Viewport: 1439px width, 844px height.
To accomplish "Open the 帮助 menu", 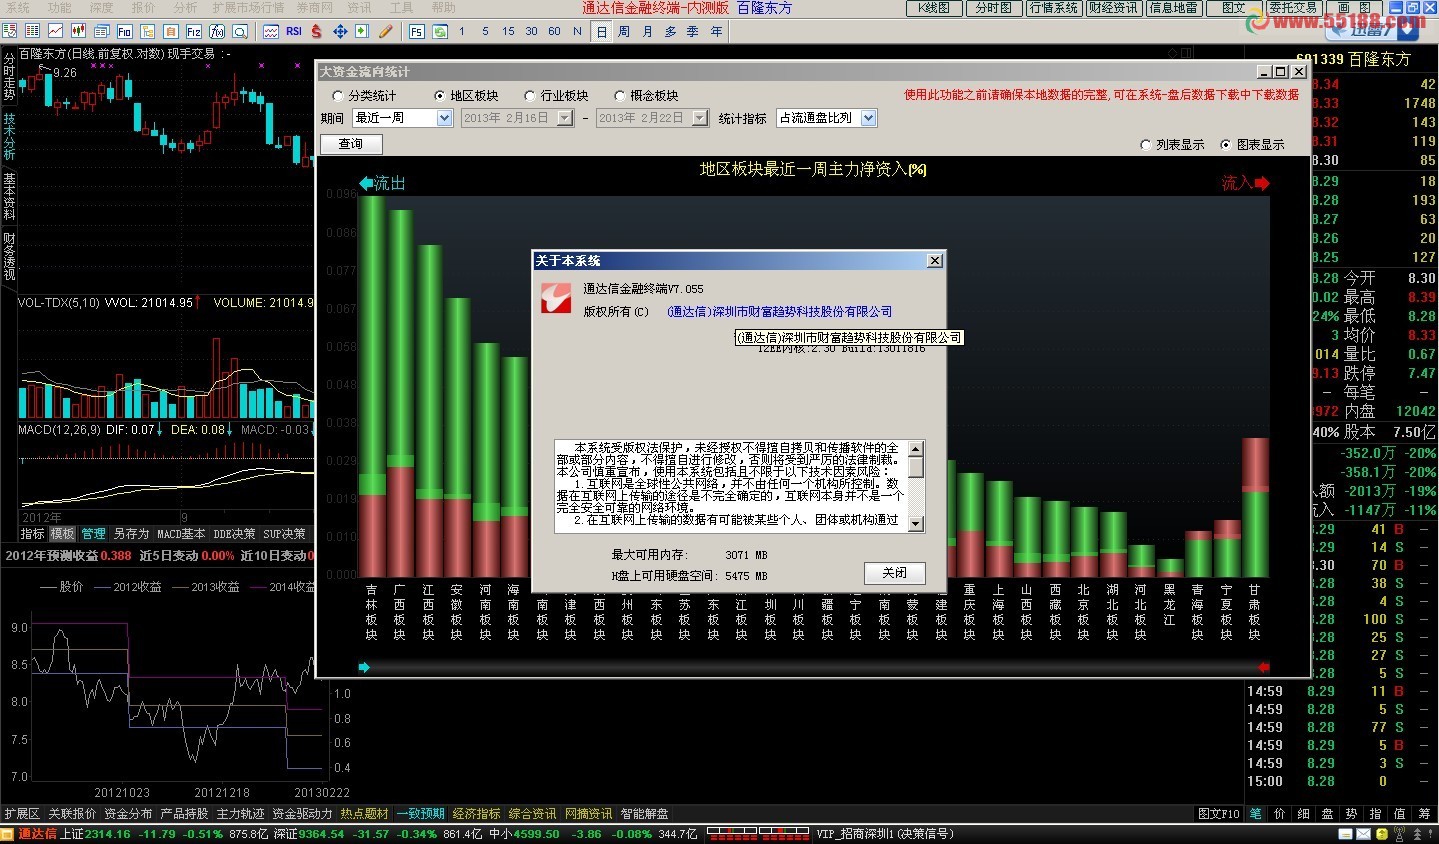I will 443,8.
